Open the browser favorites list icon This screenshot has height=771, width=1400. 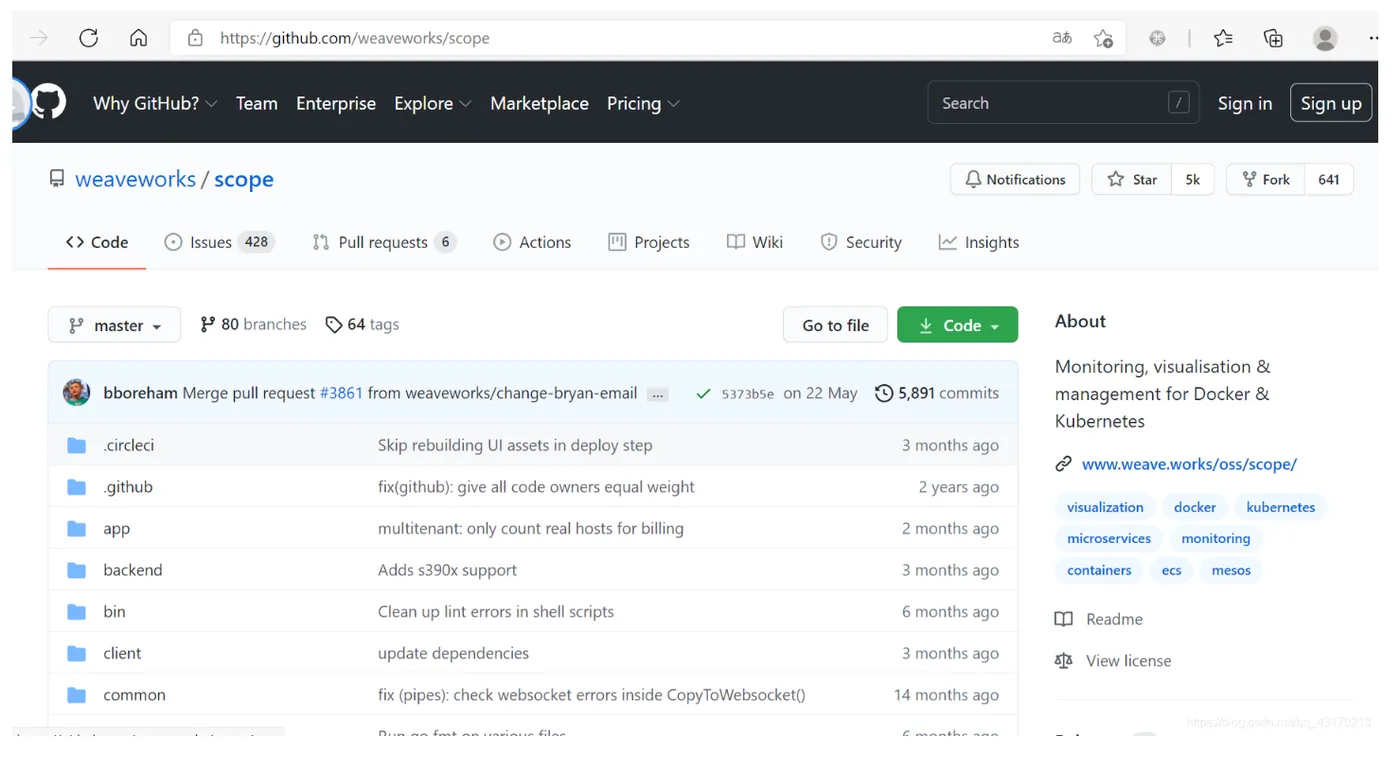coord(1223,38)
